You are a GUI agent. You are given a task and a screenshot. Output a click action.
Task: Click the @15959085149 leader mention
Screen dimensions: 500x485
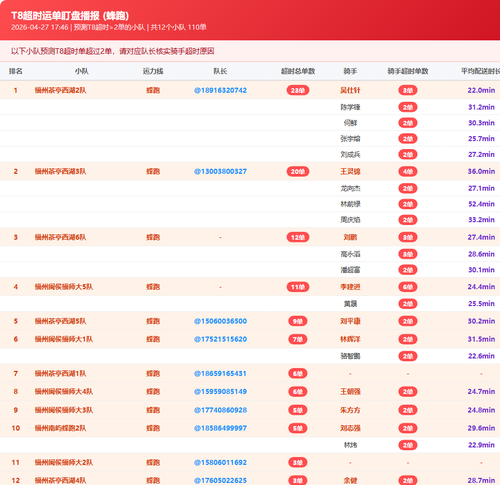click(x=220, y=391)
